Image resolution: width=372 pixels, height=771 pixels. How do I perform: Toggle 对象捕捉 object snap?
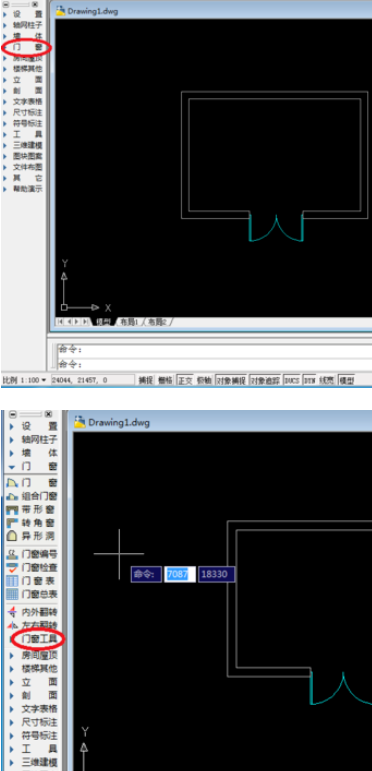231,380
